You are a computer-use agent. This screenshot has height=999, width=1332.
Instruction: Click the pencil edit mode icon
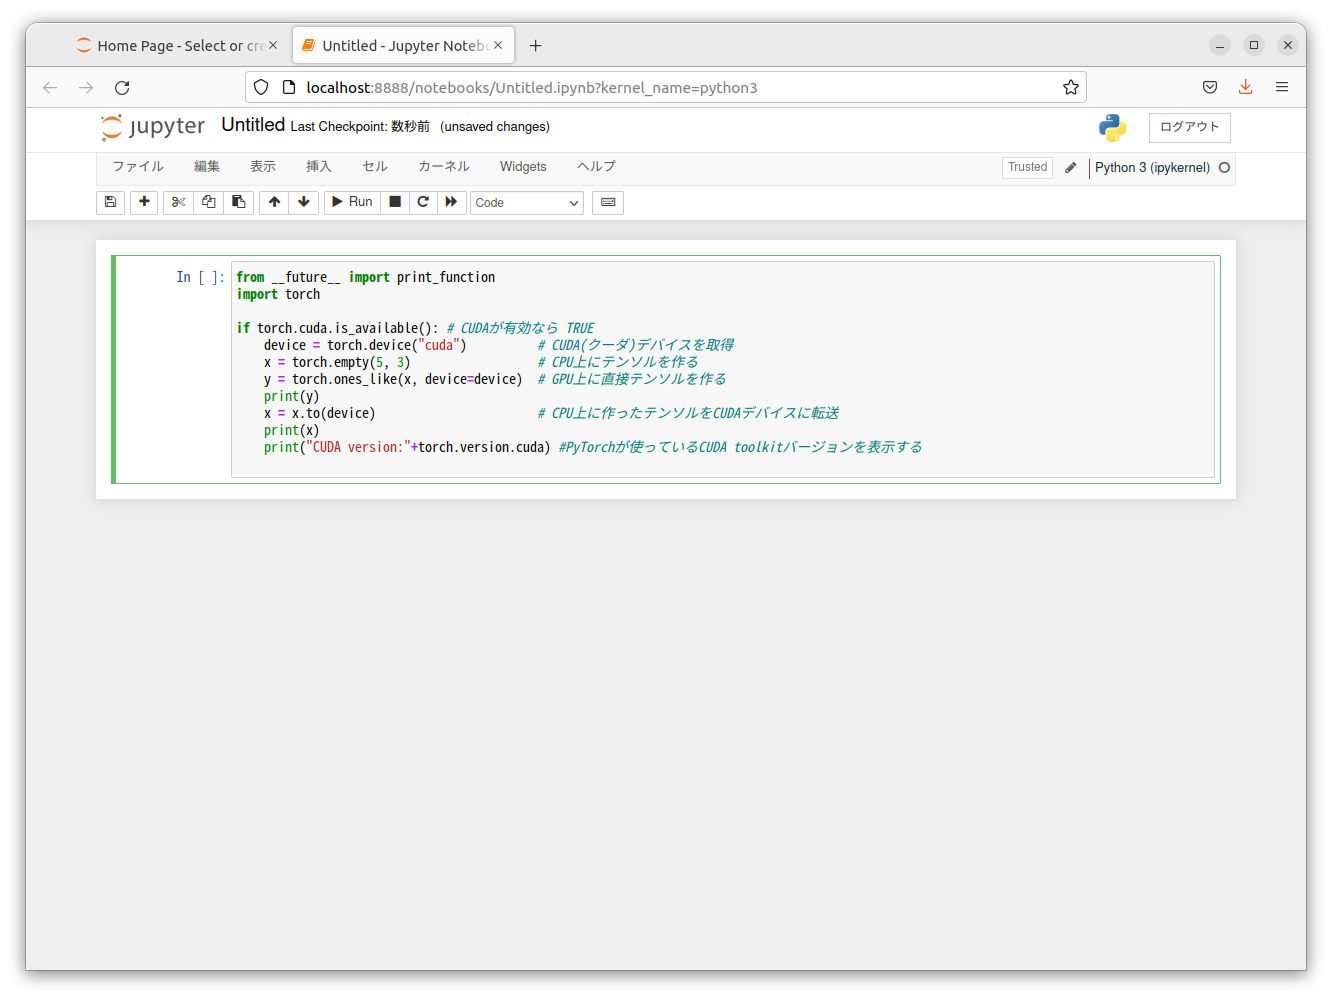point(1071,168)
